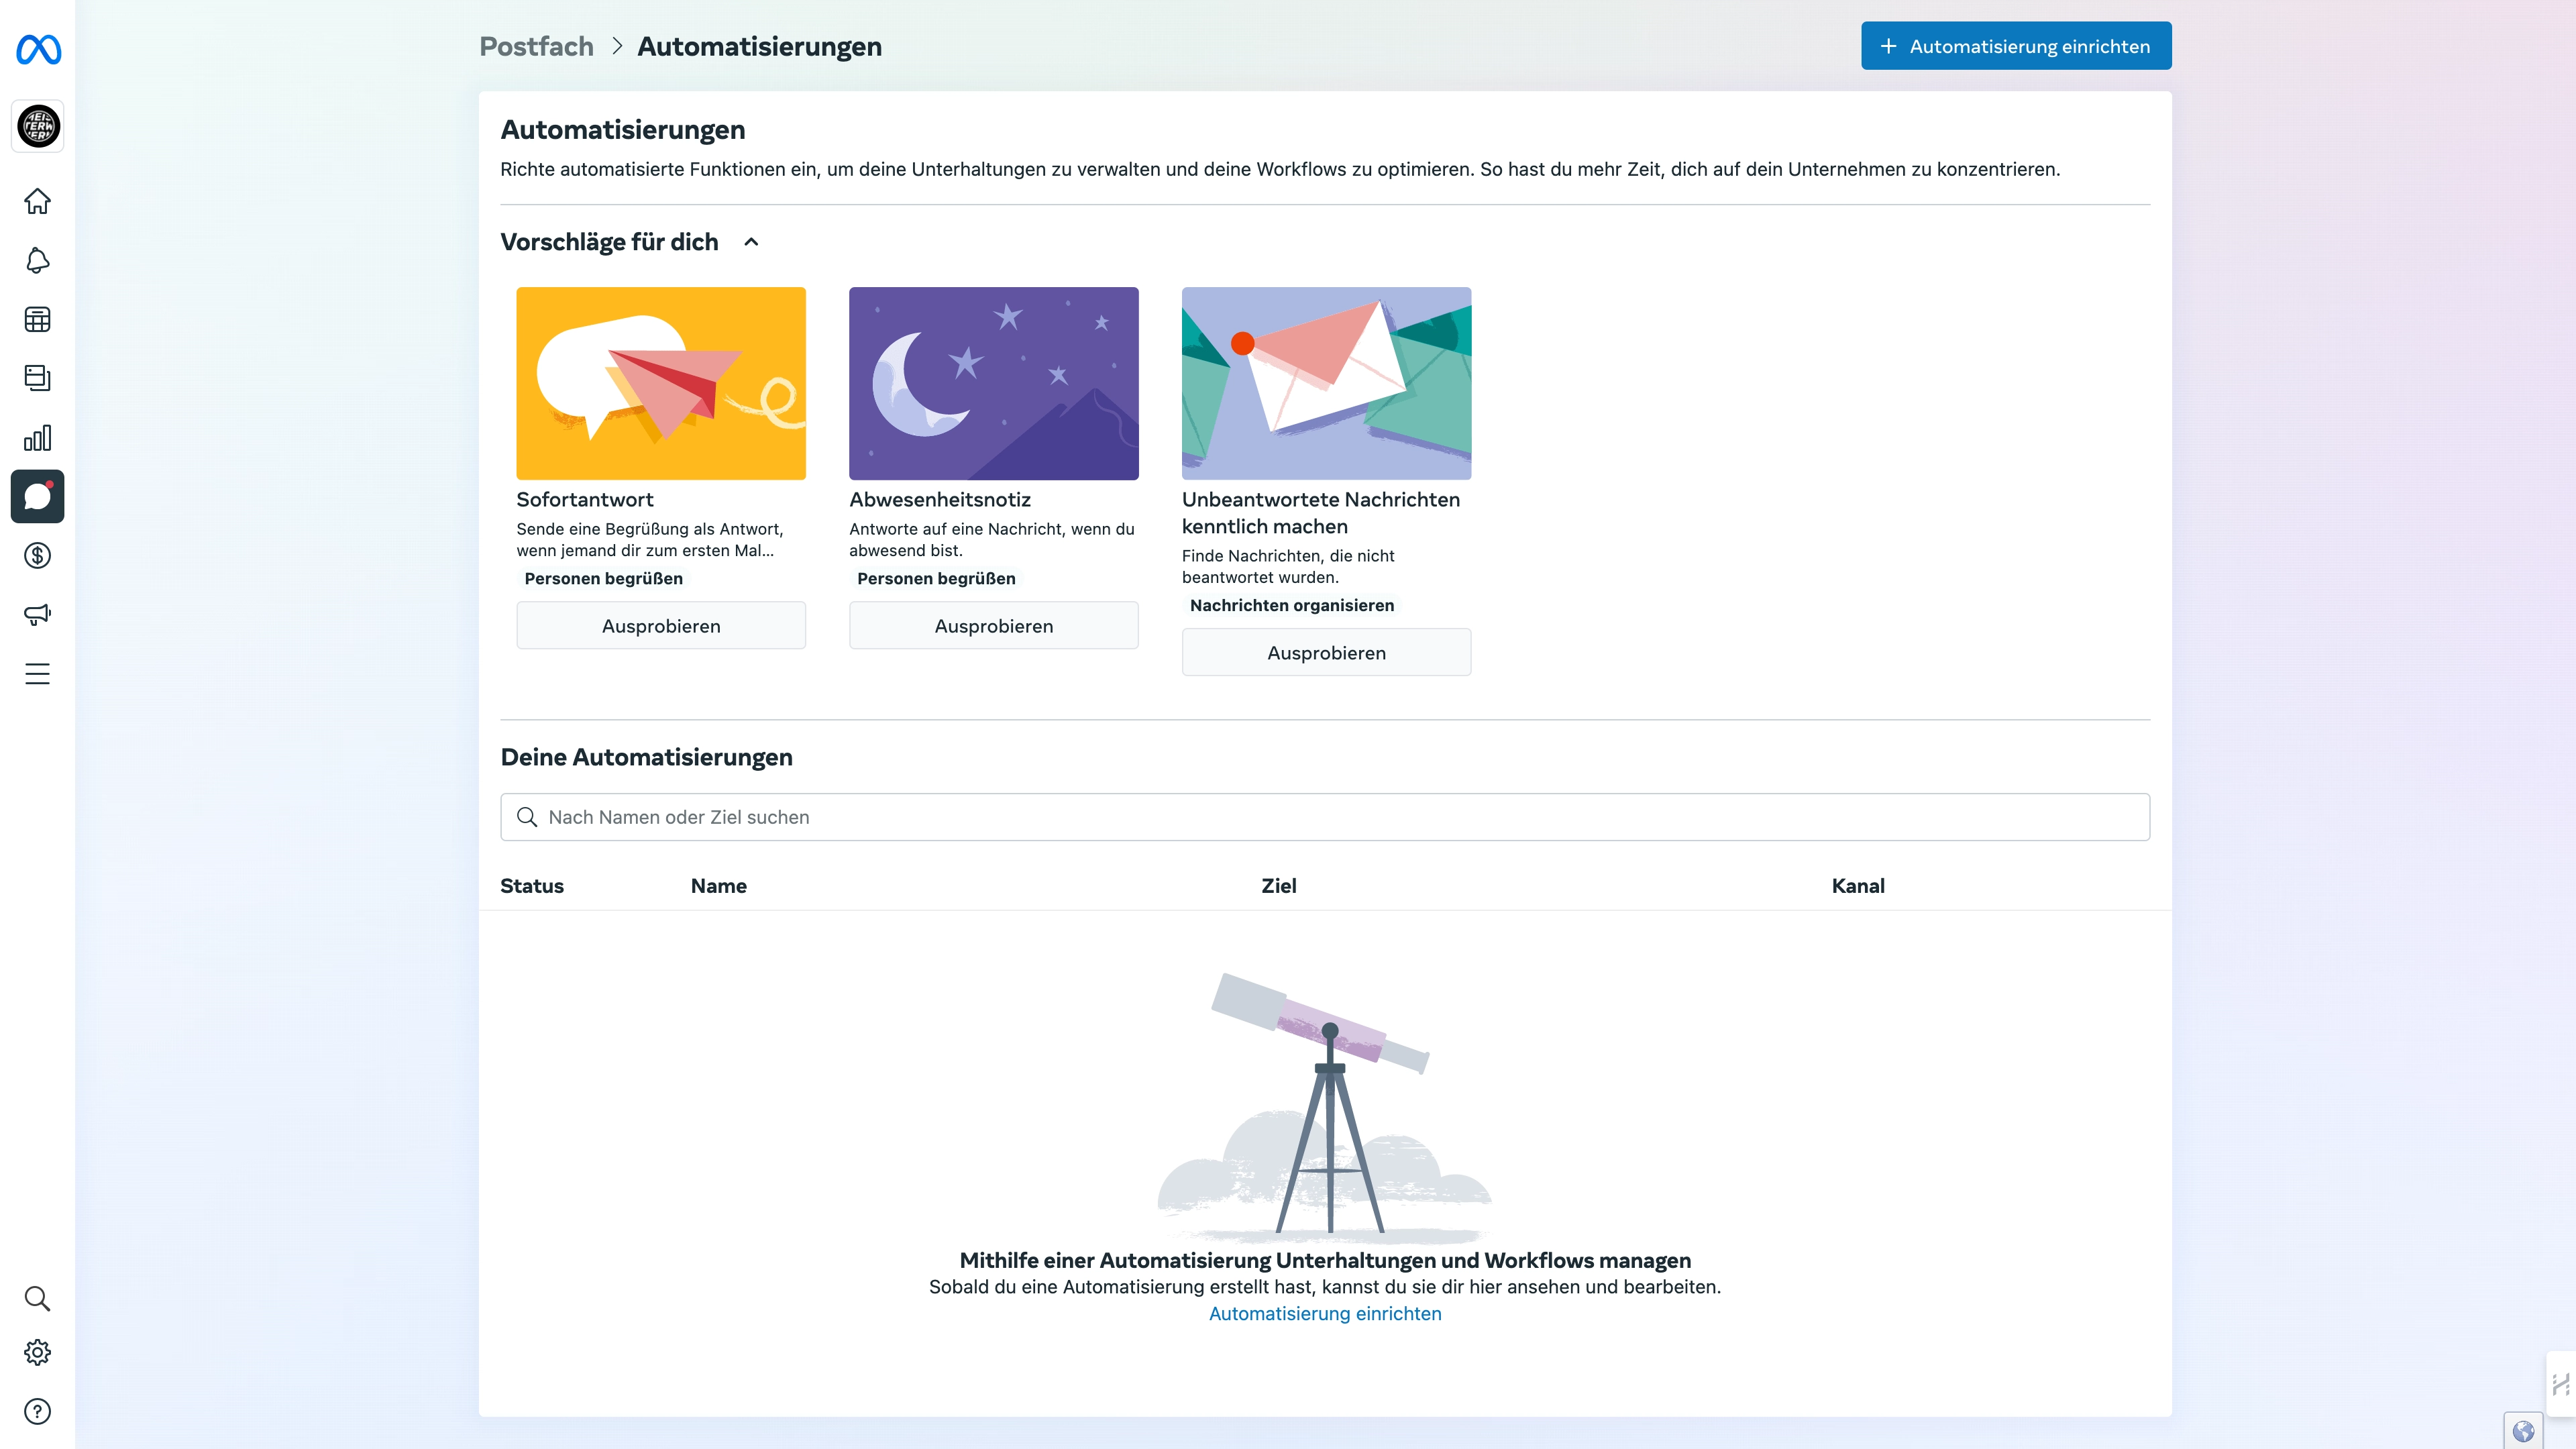Open the Insights bar chart icon
The height and width of the screenshot is (1449, 2576).
point(38,438)
